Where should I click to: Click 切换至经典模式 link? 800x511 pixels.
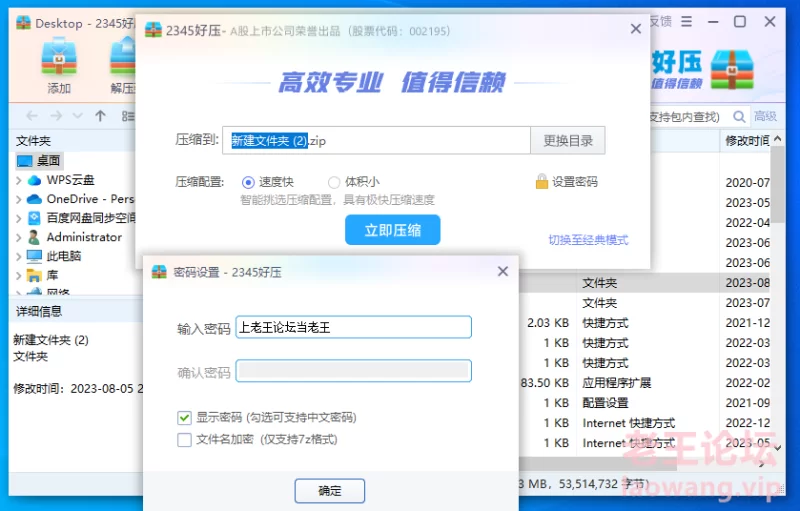tap(588, 240)
